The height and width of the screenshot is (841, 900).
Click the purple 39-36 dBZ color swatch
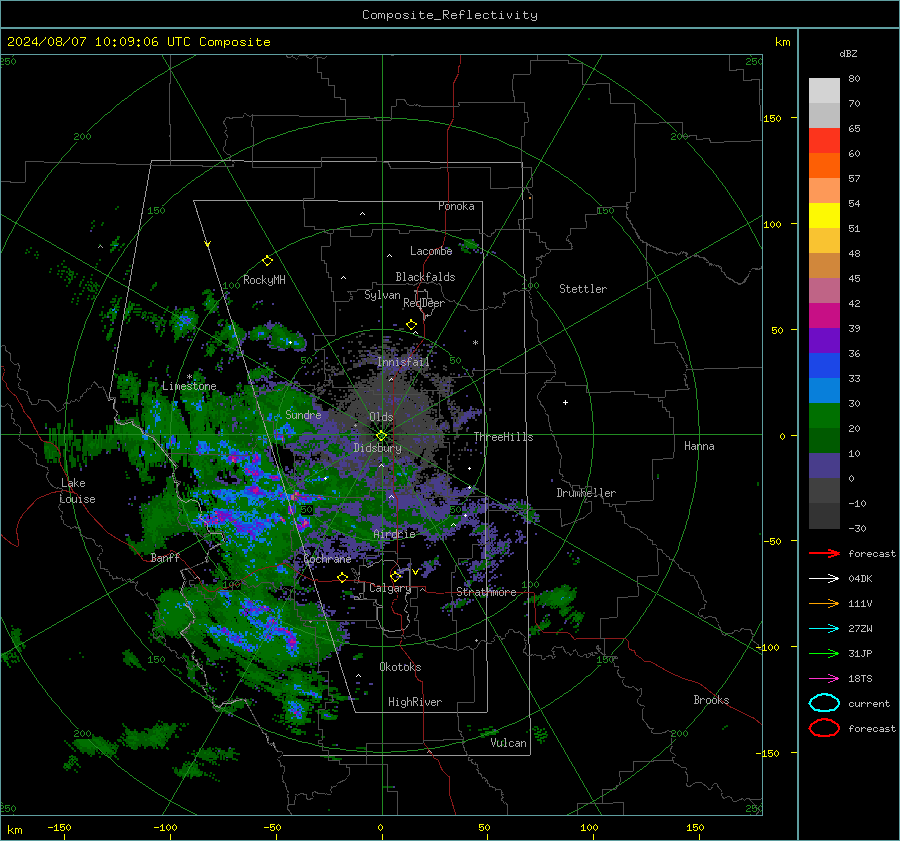pos(824,341)
